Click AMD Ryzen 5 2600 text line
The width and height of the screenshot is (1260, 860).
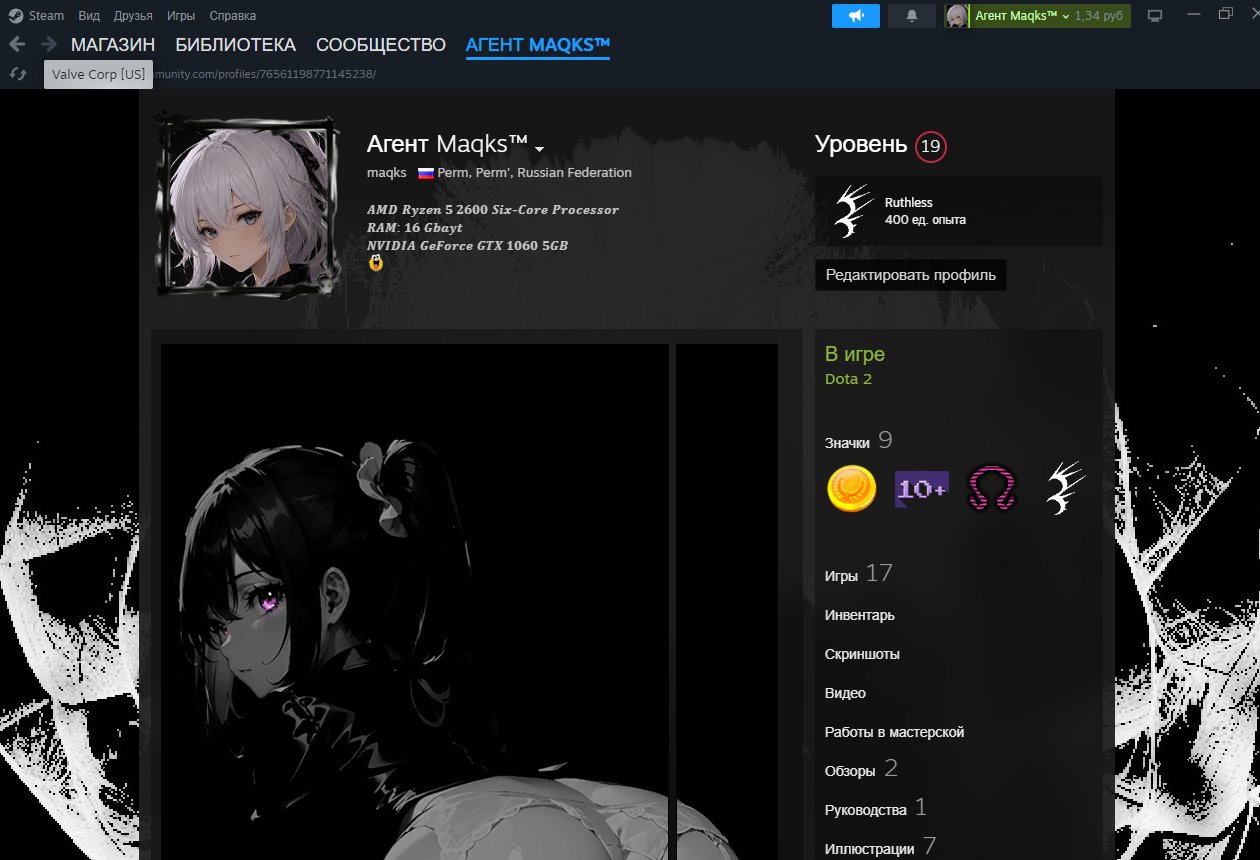pyautogui.click(x=493, y=210)
